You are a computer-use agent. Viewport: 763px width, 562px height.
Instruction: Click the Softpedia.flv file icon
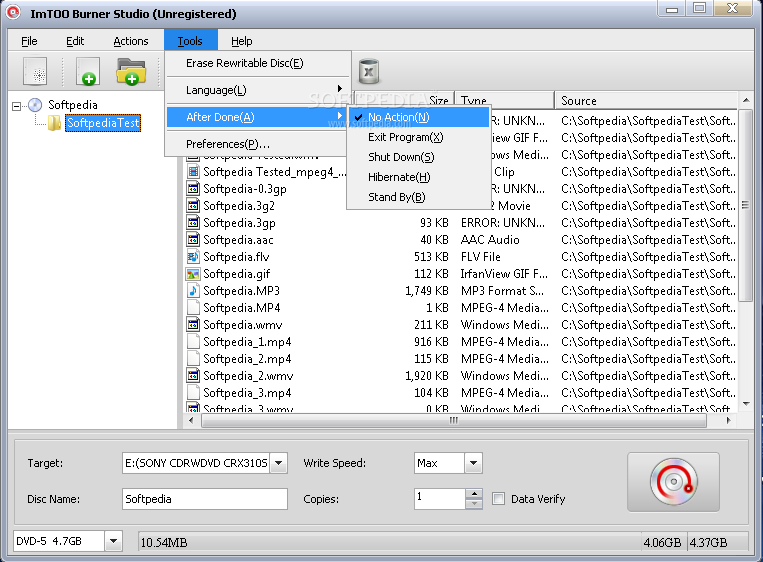click(193, 257)
